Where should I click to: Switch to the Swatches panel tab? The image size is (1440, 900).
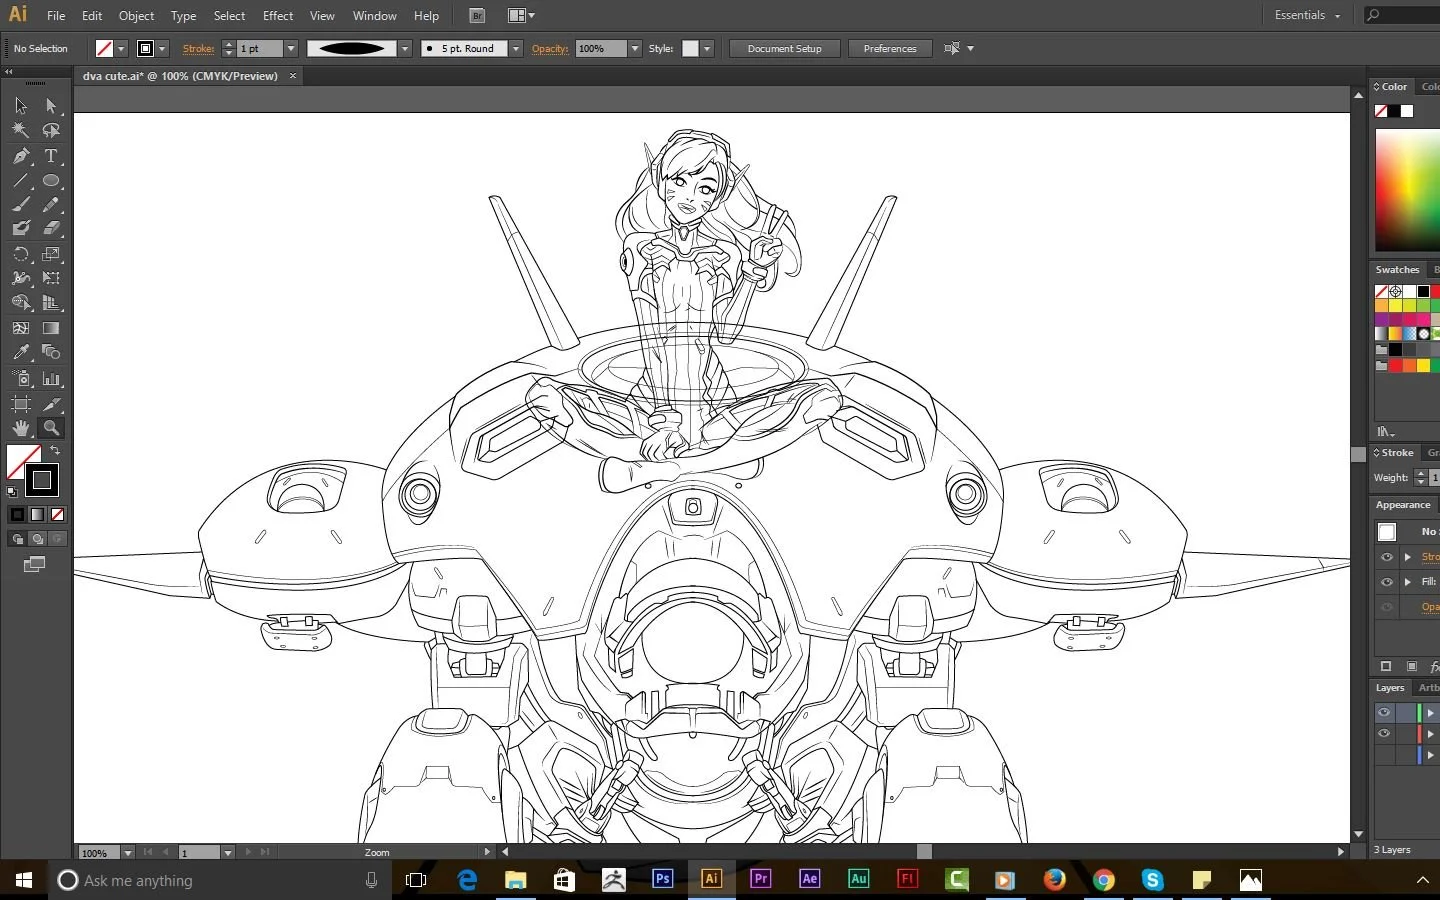pos(1397,270)
